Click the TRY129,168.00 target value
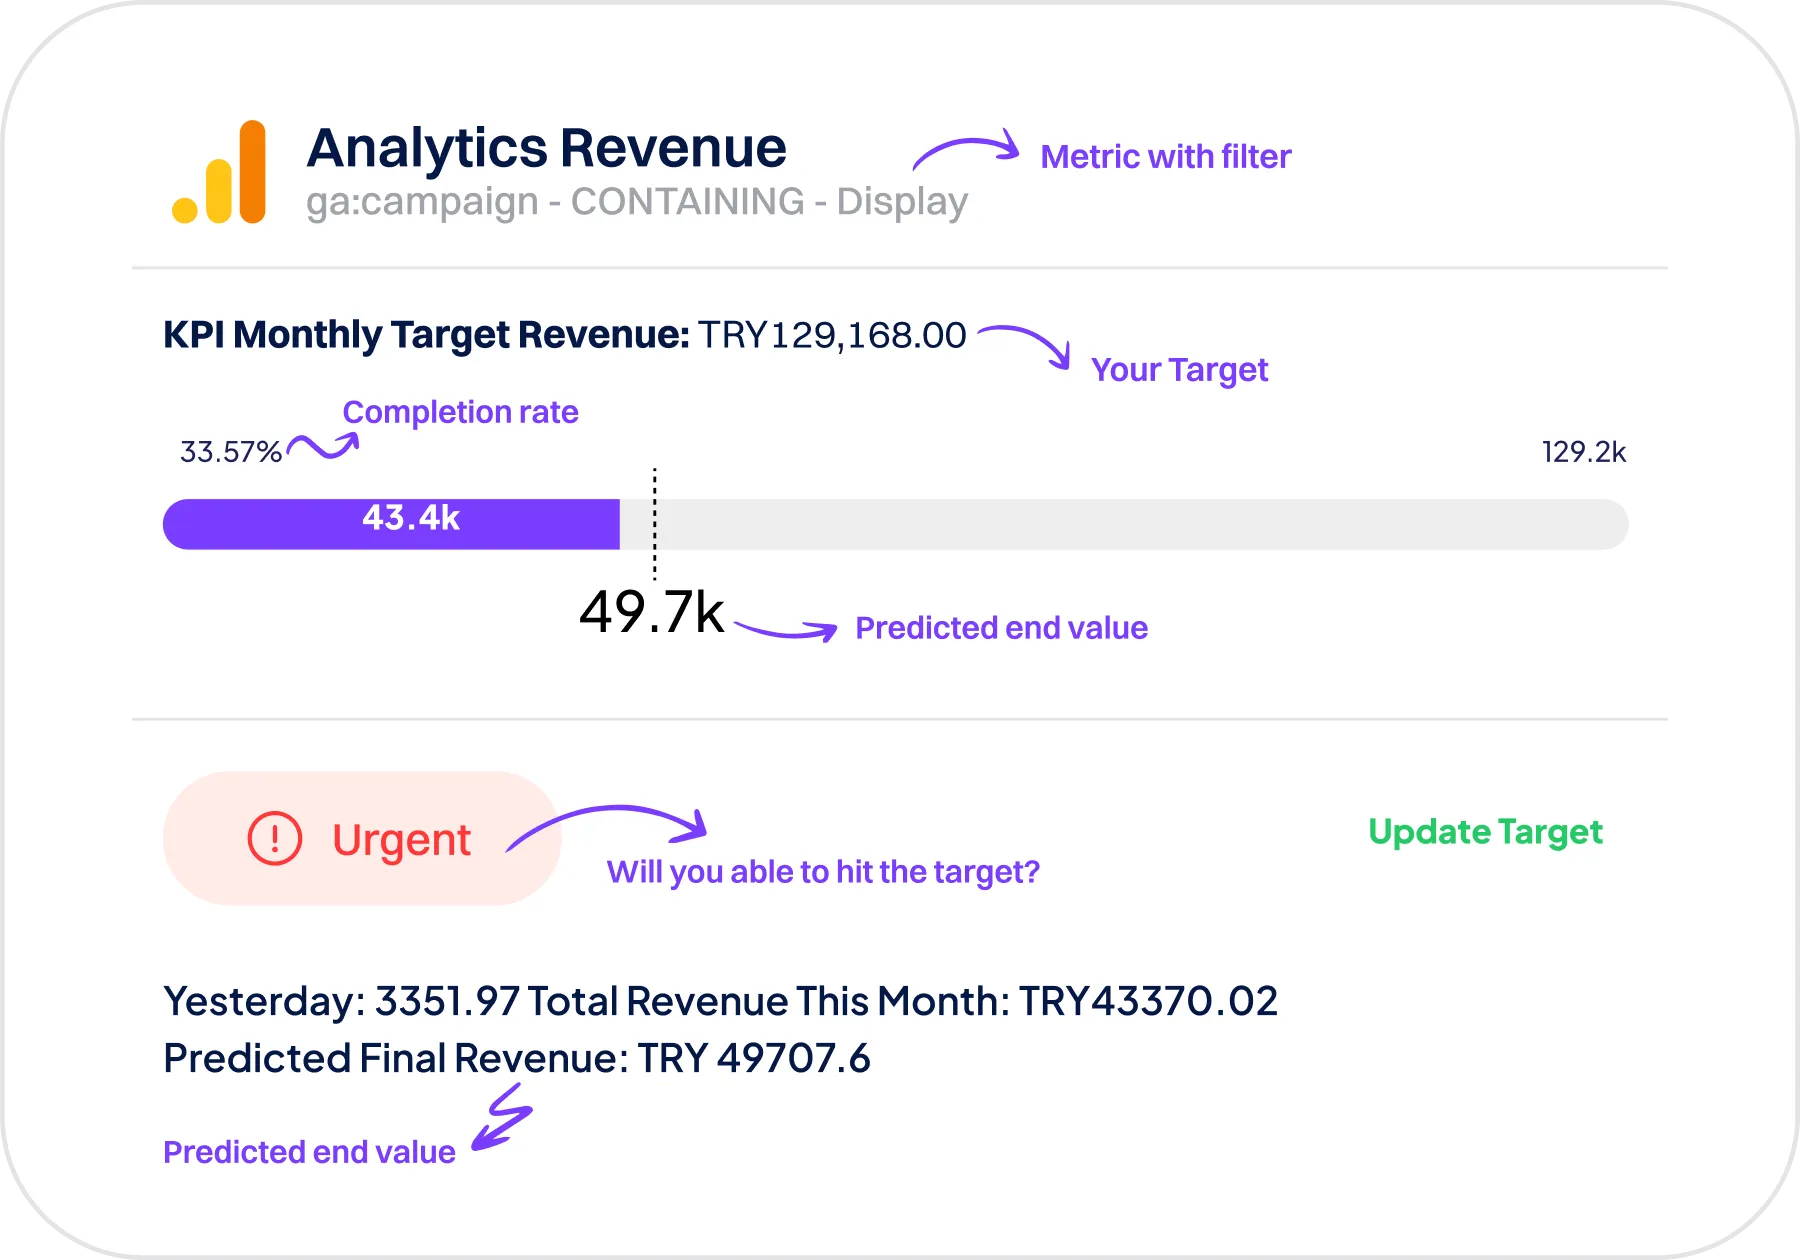 [832, 335]
